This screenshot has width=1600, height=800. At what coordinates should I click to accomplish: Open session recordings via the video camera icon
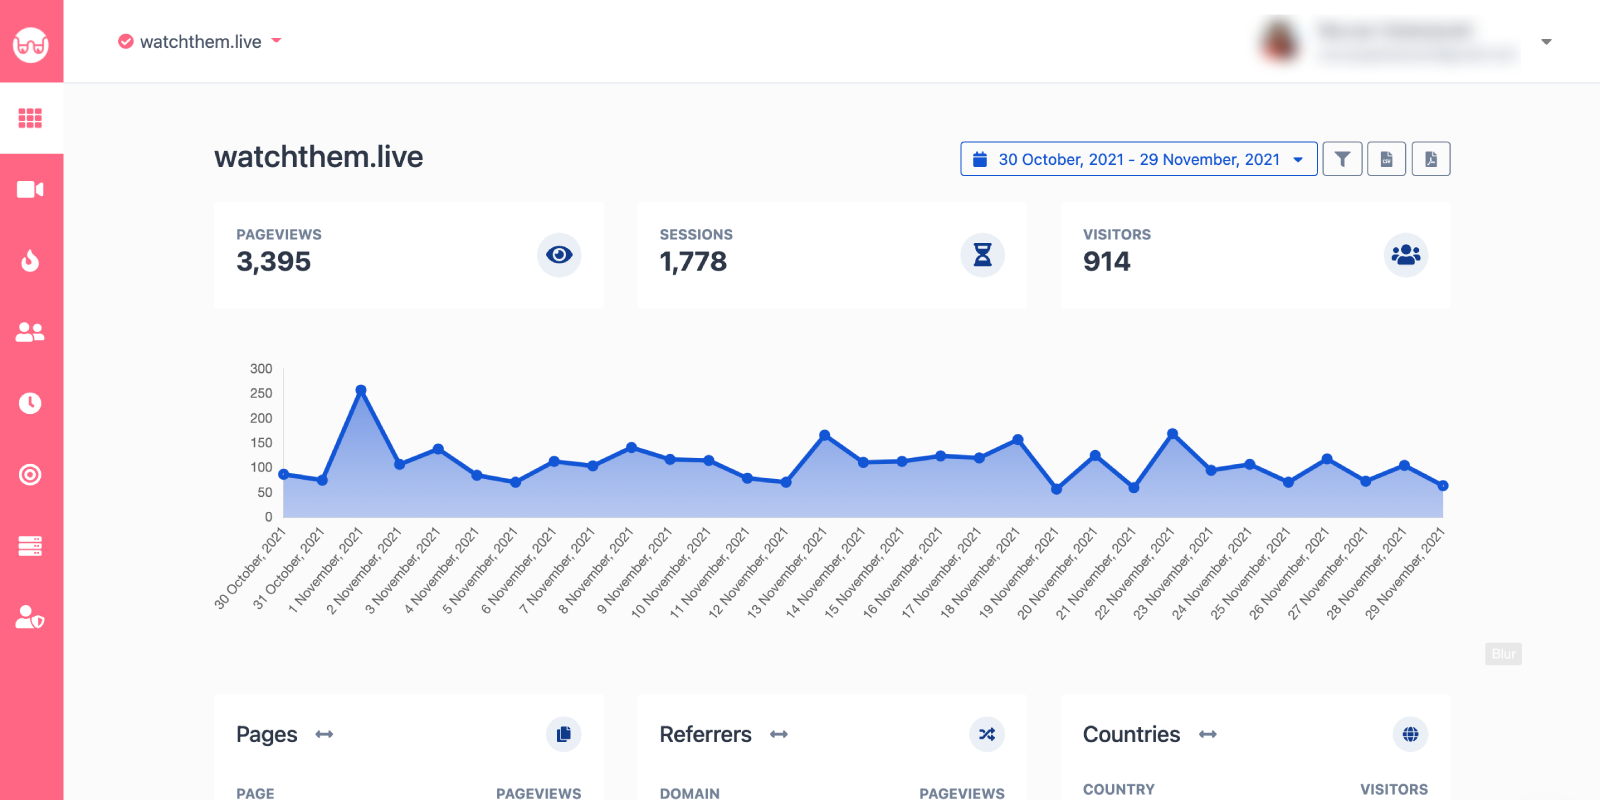pyautogui.click(x=31, y=190)
